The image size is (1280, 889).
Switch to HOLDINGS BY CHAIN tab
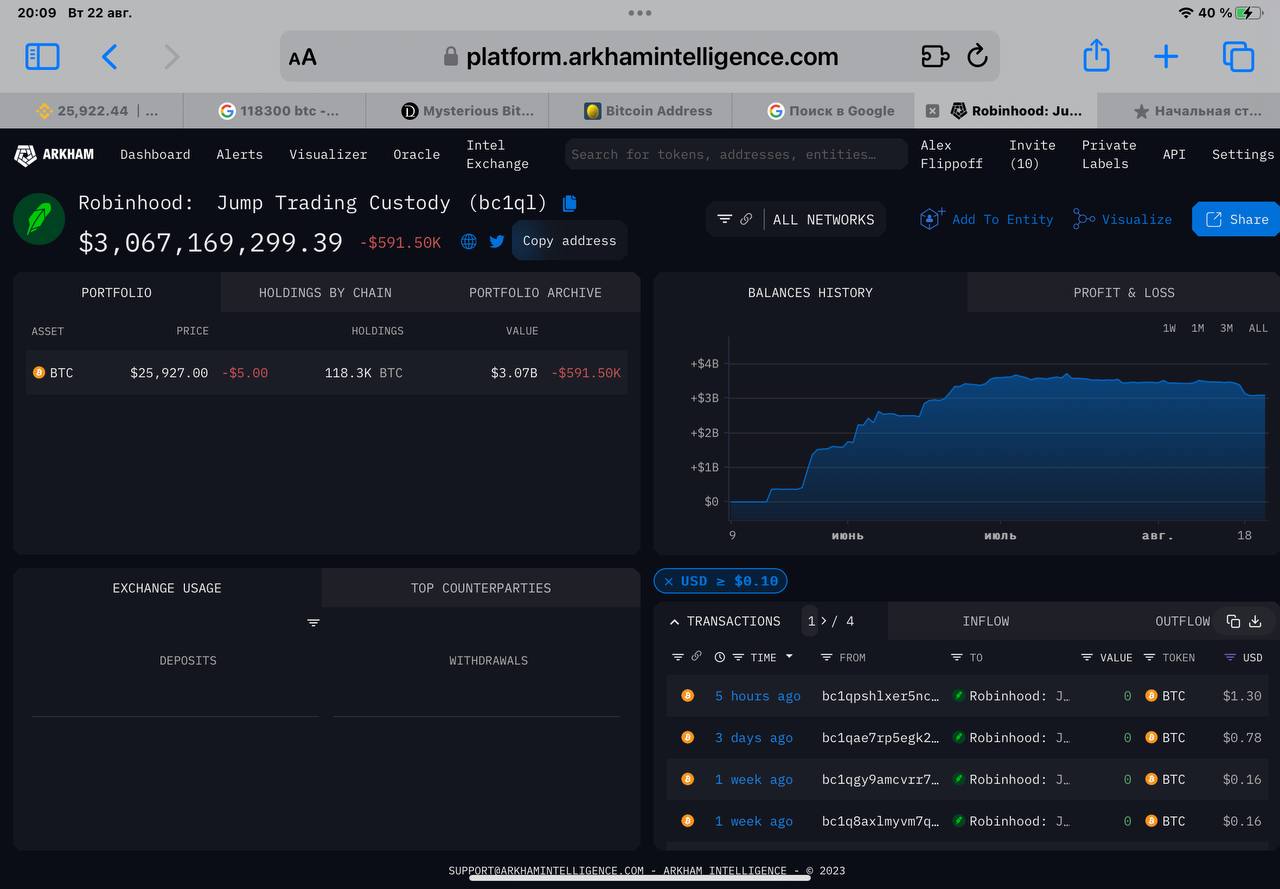tap(325, 292)
